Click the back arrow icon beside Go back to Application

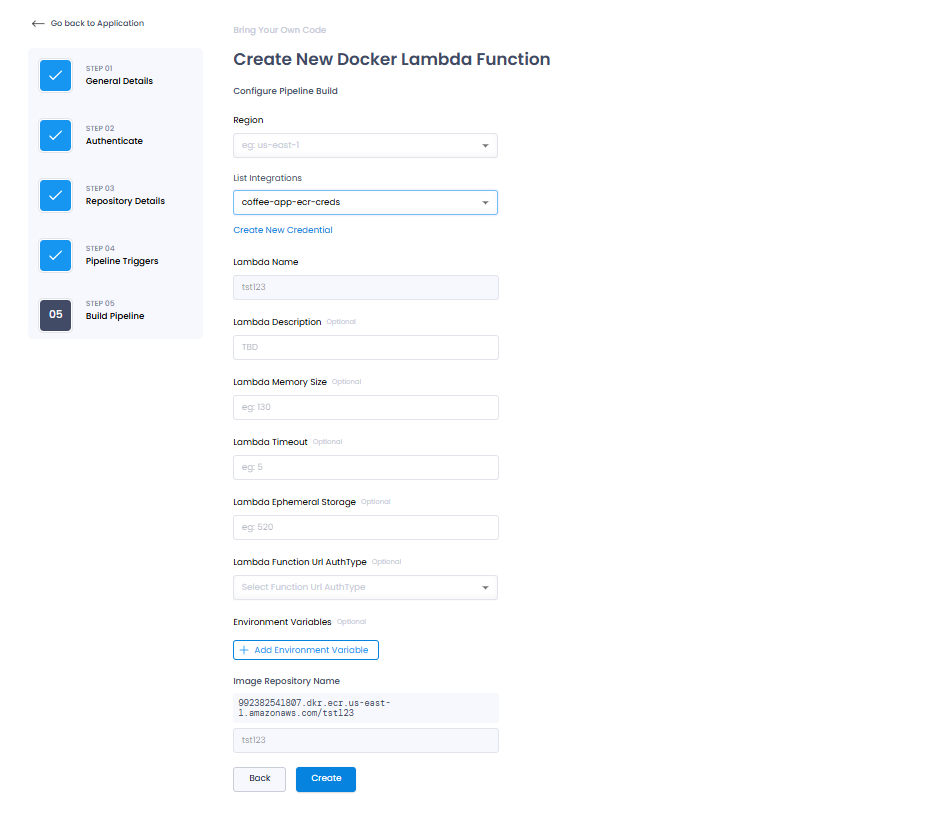tap(38, 24)
